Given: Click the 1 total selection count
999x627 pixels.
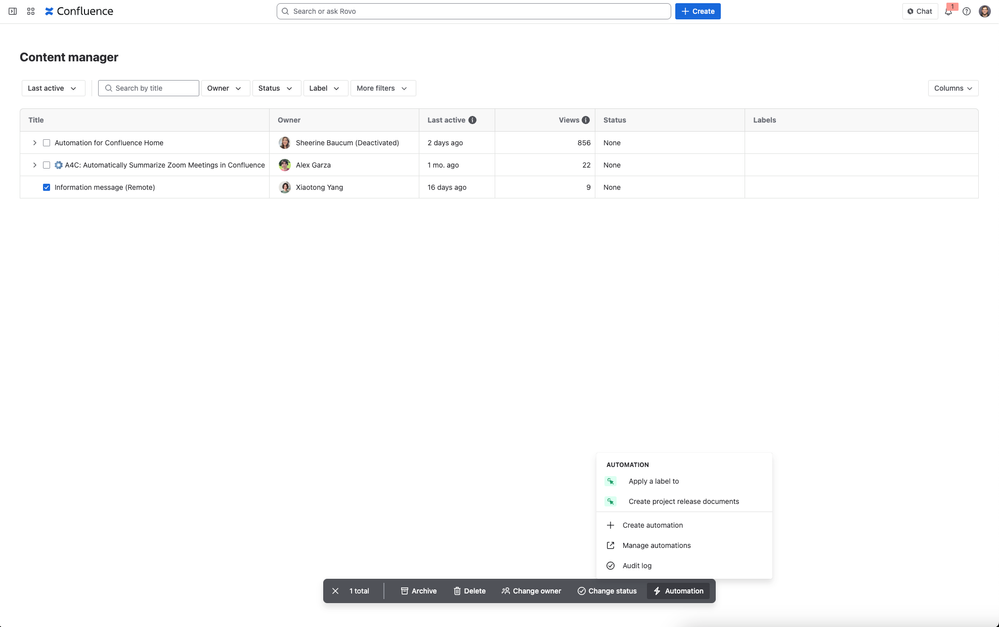Looking at the screenshot, I should pyautogui.click(x=359, y=591).
